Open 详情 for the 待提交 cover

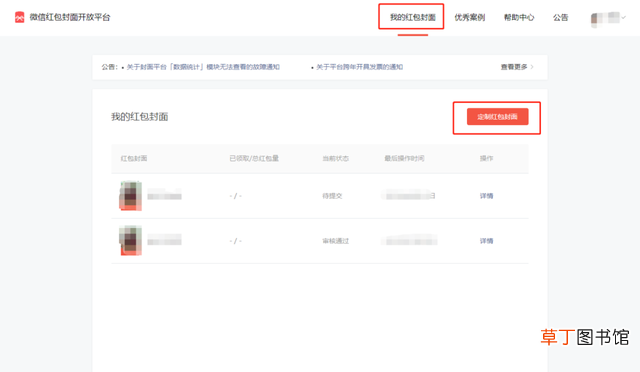pyautogui.click(x=487, y=196)
